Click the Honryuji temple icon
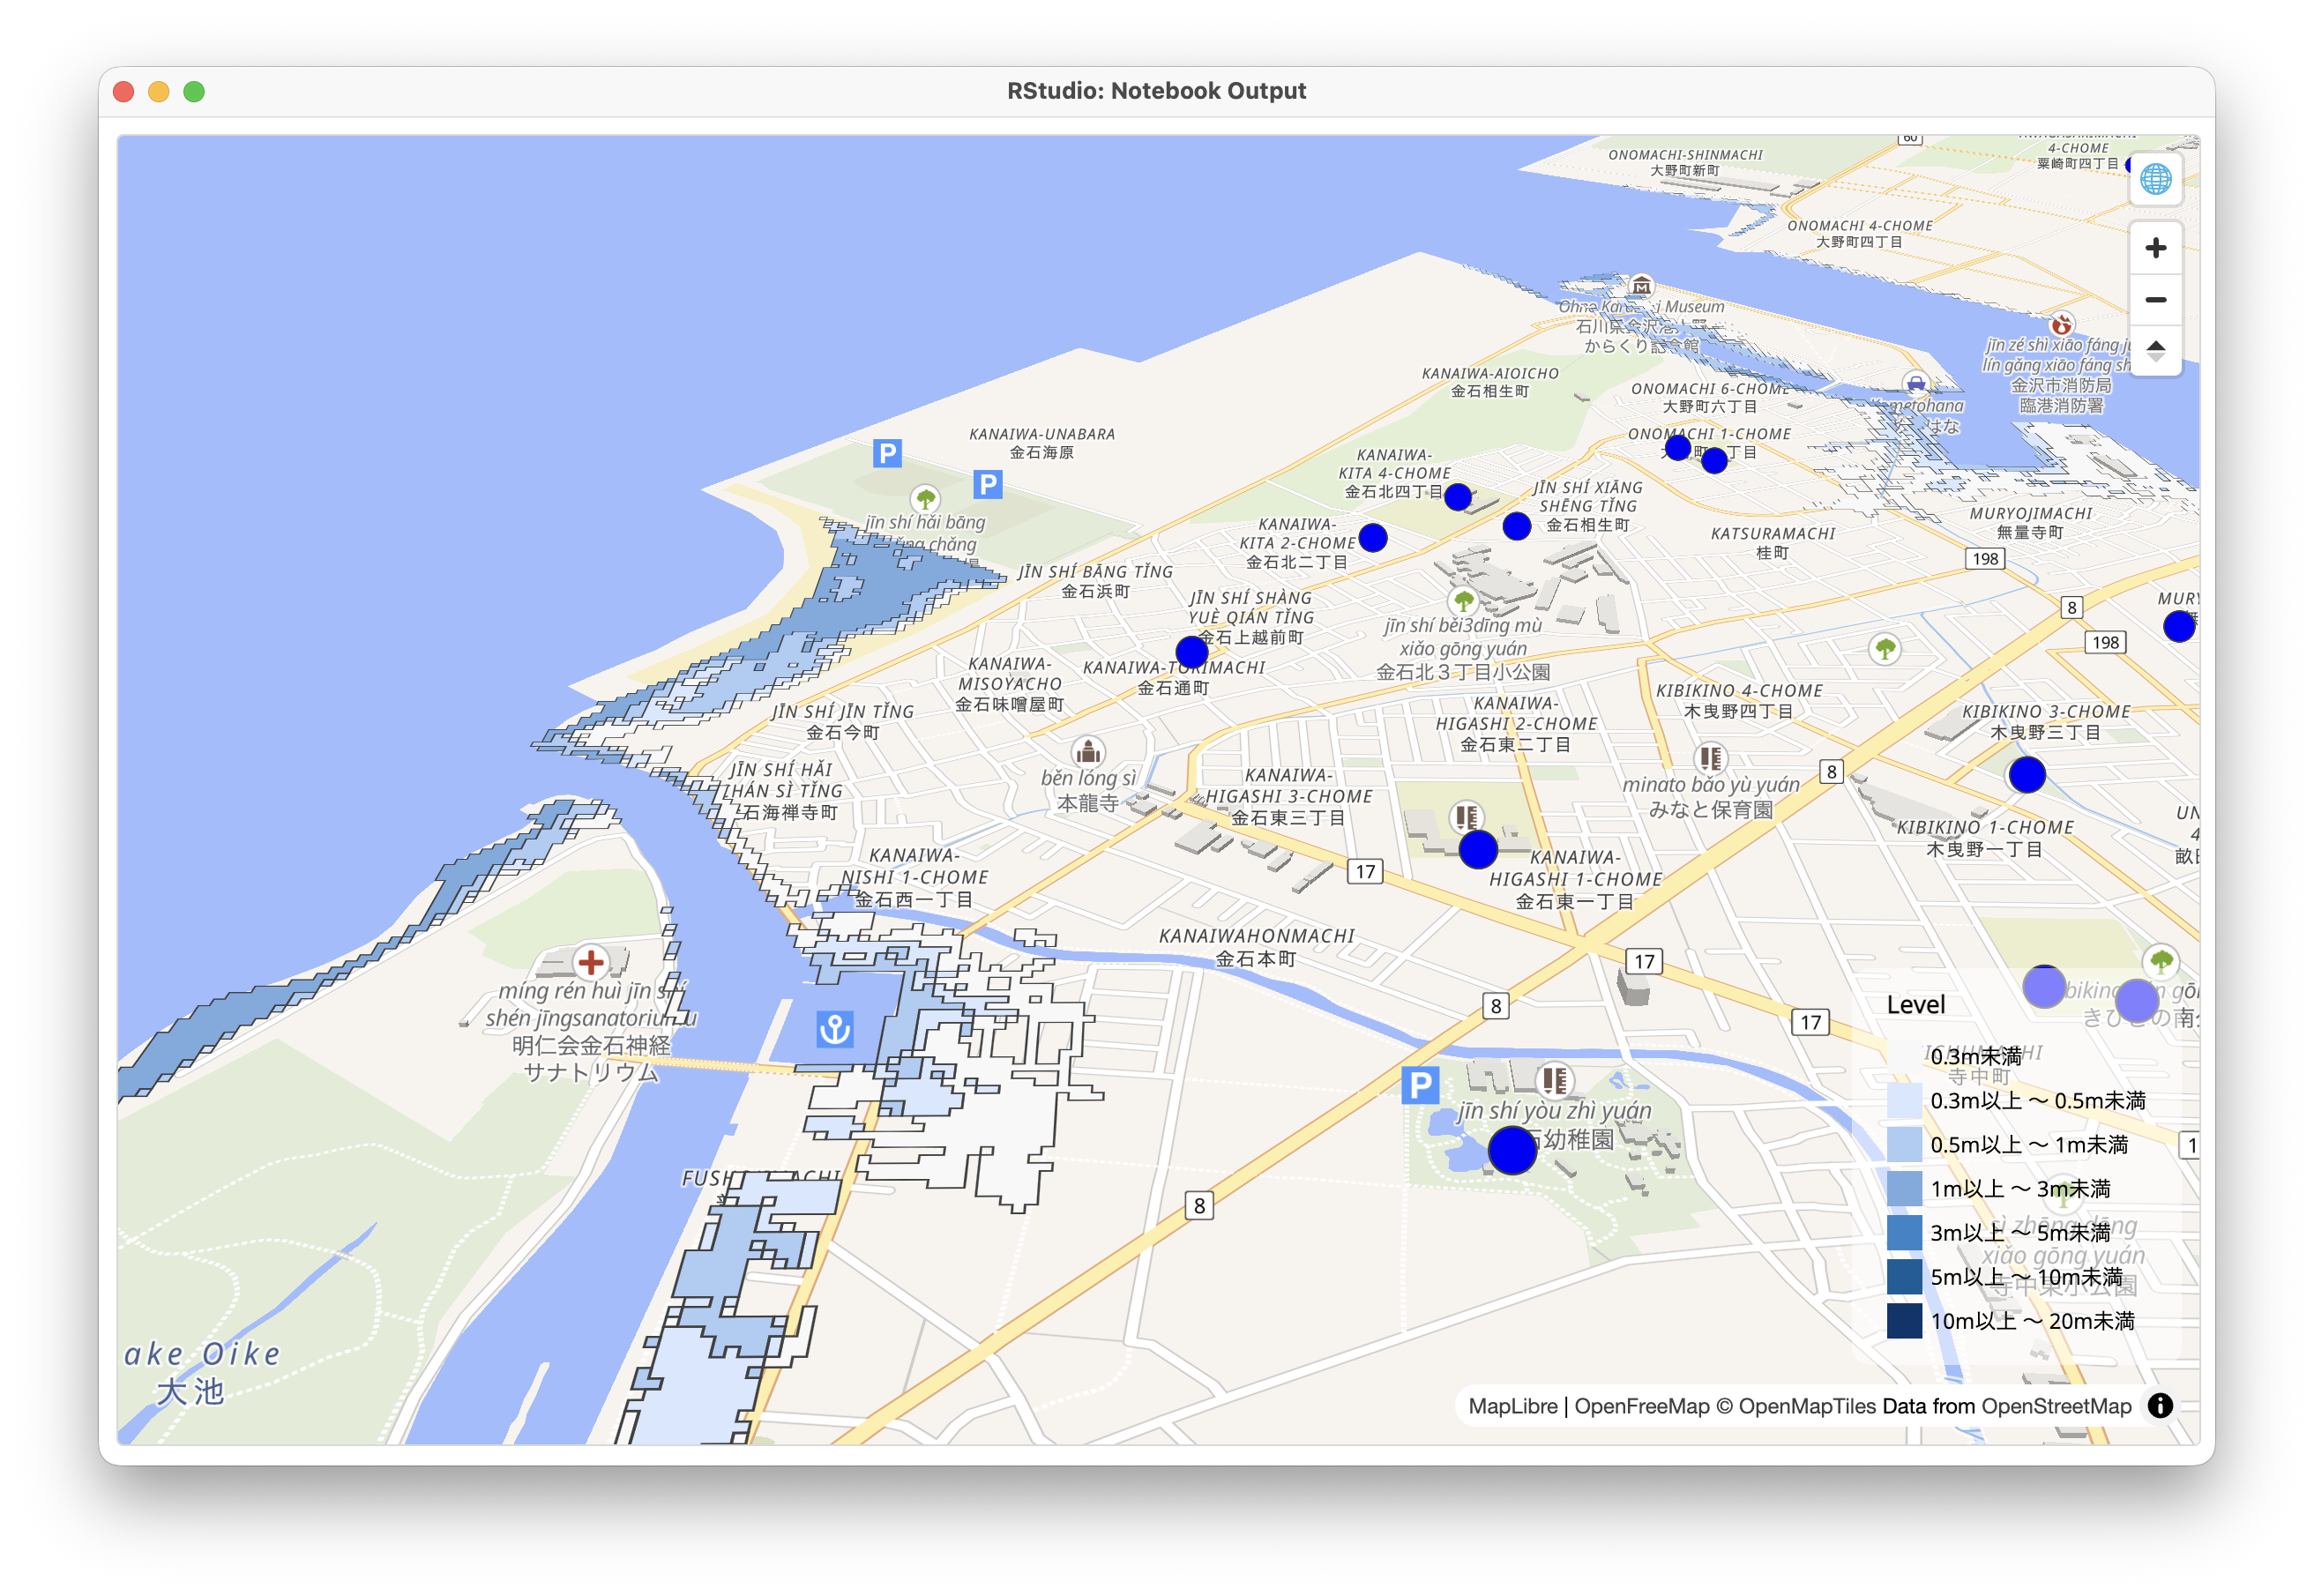Screen dimensions: 2314x1596 pyautogui.click(x=1088, y=751)
